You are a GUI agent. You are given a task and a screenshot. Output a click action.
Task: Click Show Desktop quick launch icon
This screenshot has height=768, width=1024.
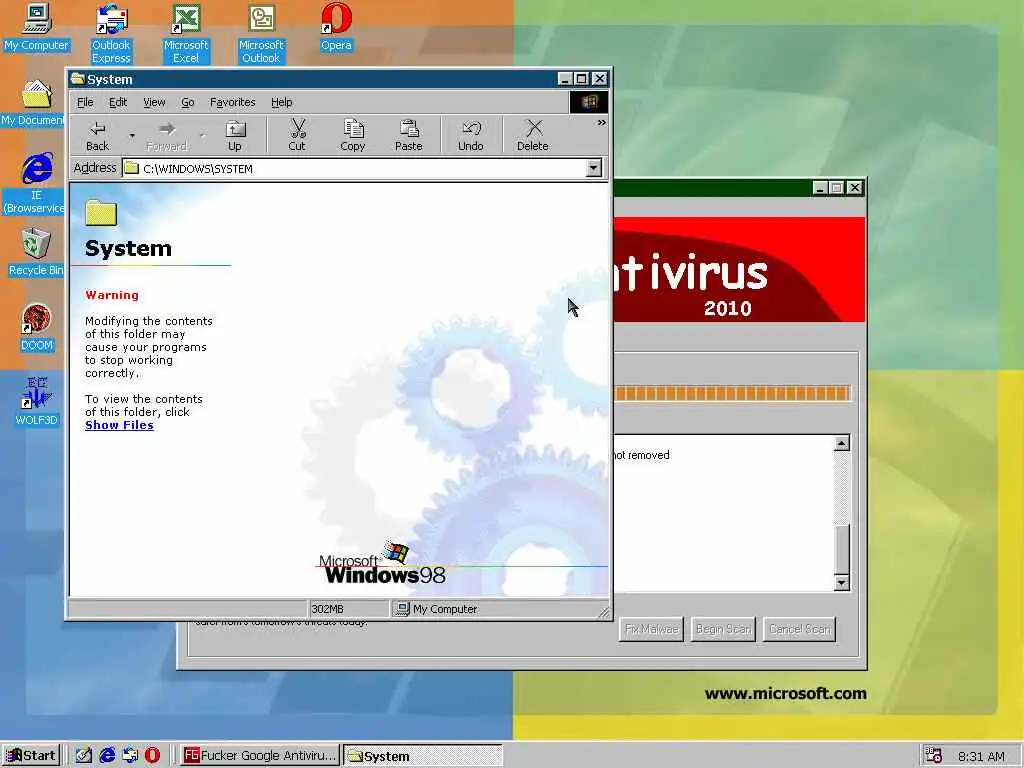(x=84, y=756)
